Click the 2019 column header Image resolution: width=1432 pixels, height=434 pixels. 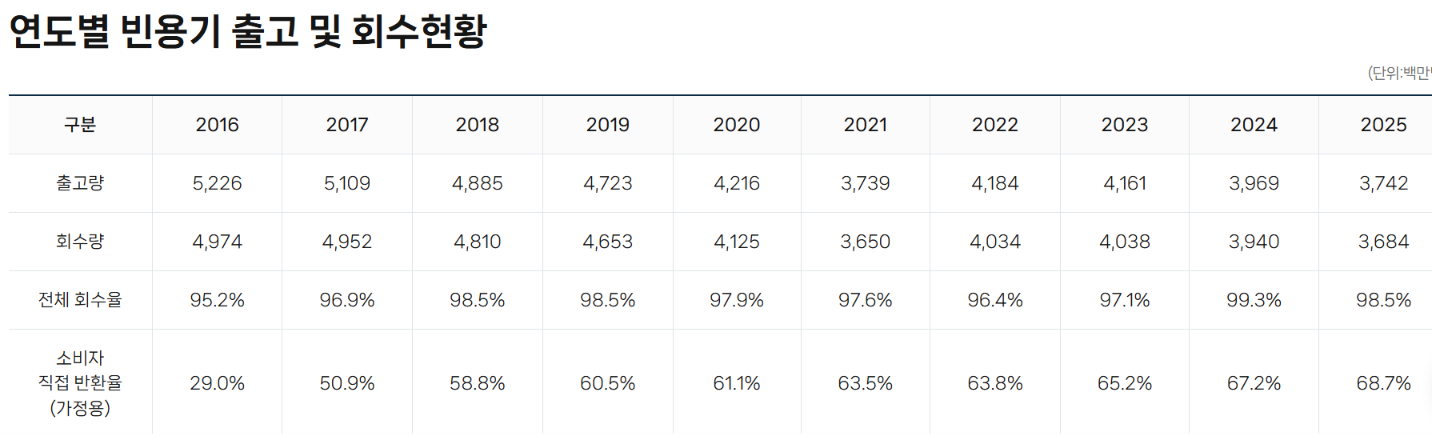(x=607, y=125)
